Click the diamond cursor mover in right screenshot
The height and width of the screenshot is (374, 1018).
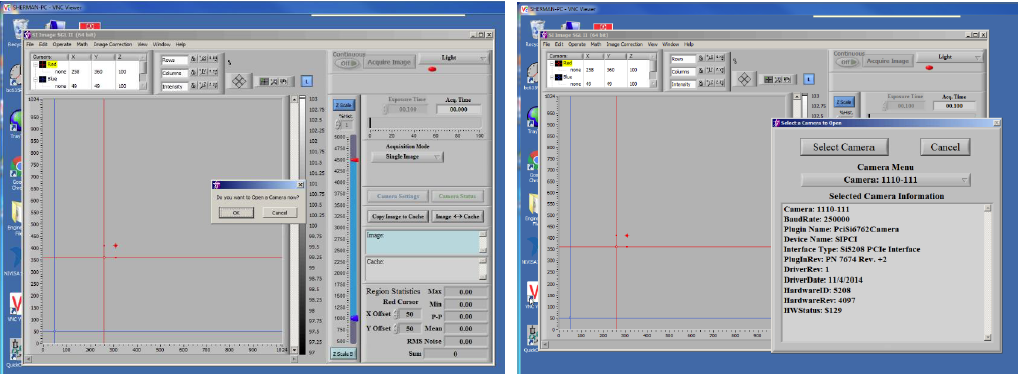pos(745,79)
